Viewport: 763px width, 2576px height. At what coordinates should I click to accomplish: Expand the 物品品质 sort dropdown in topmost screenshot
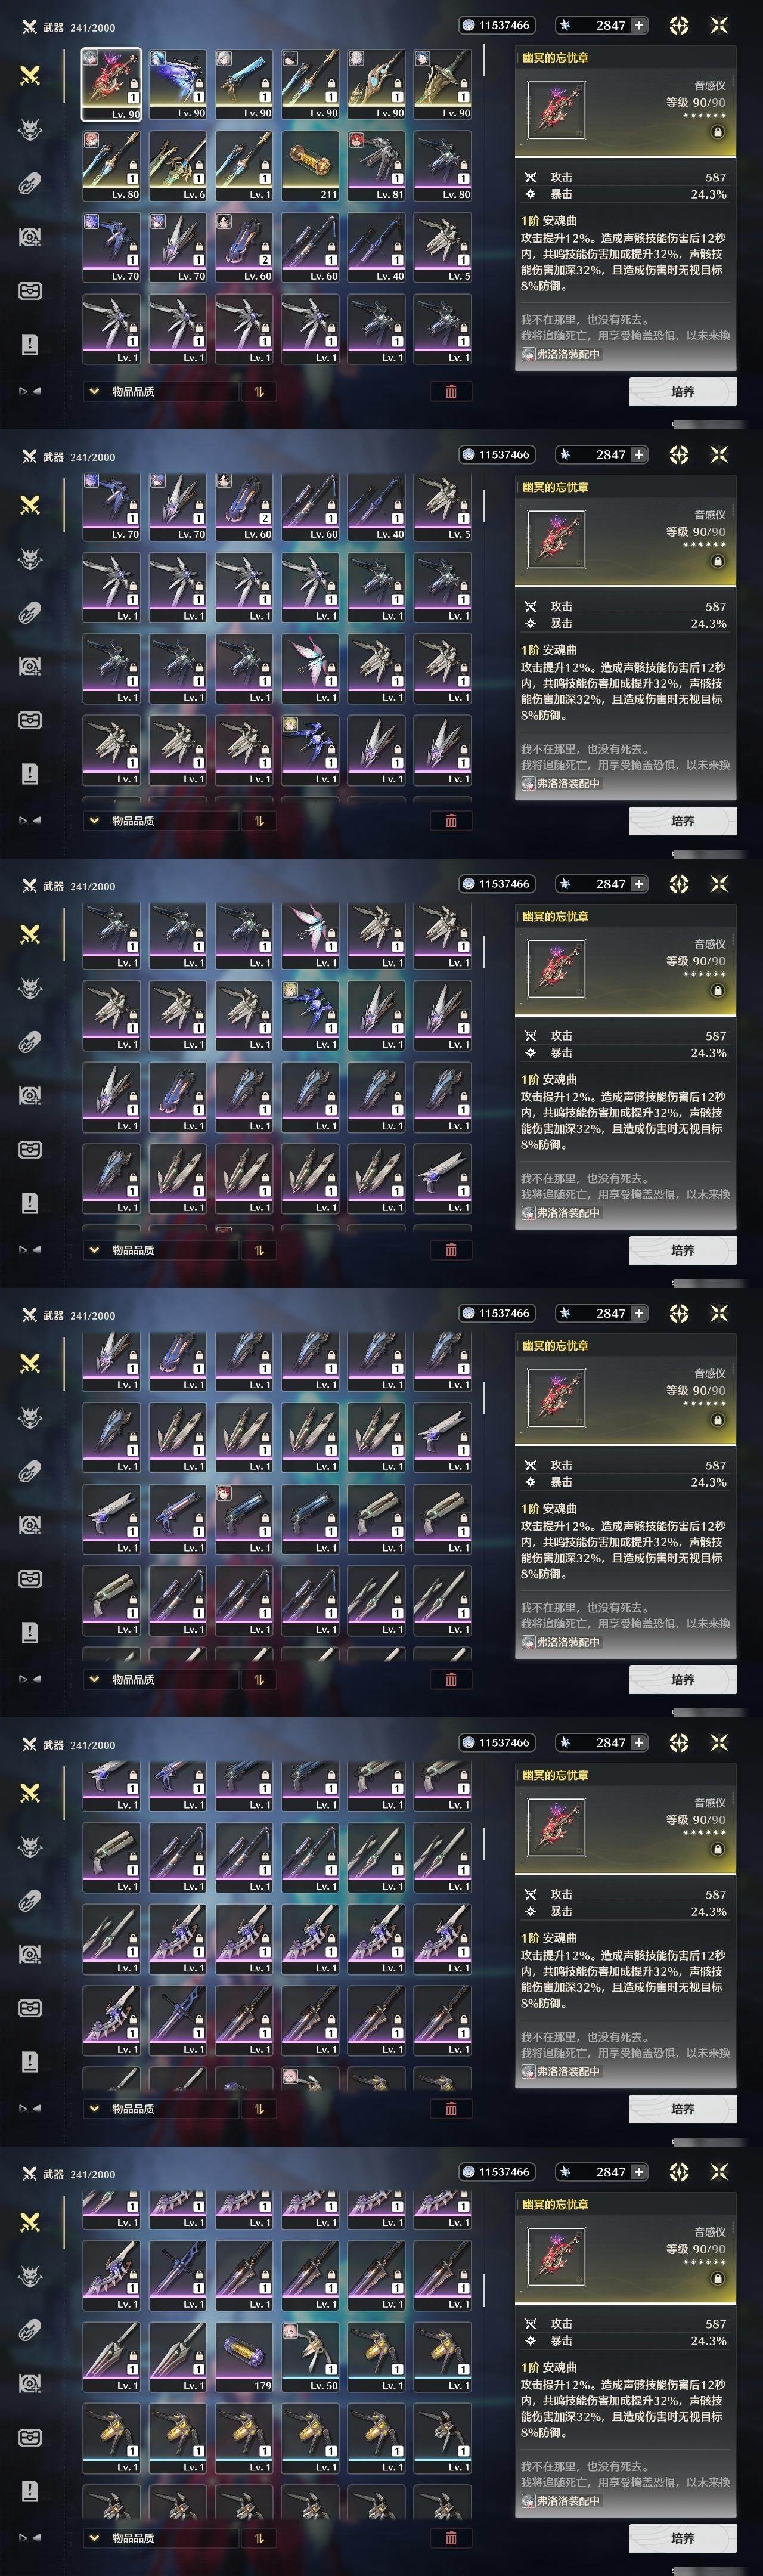tap(160, 391)
